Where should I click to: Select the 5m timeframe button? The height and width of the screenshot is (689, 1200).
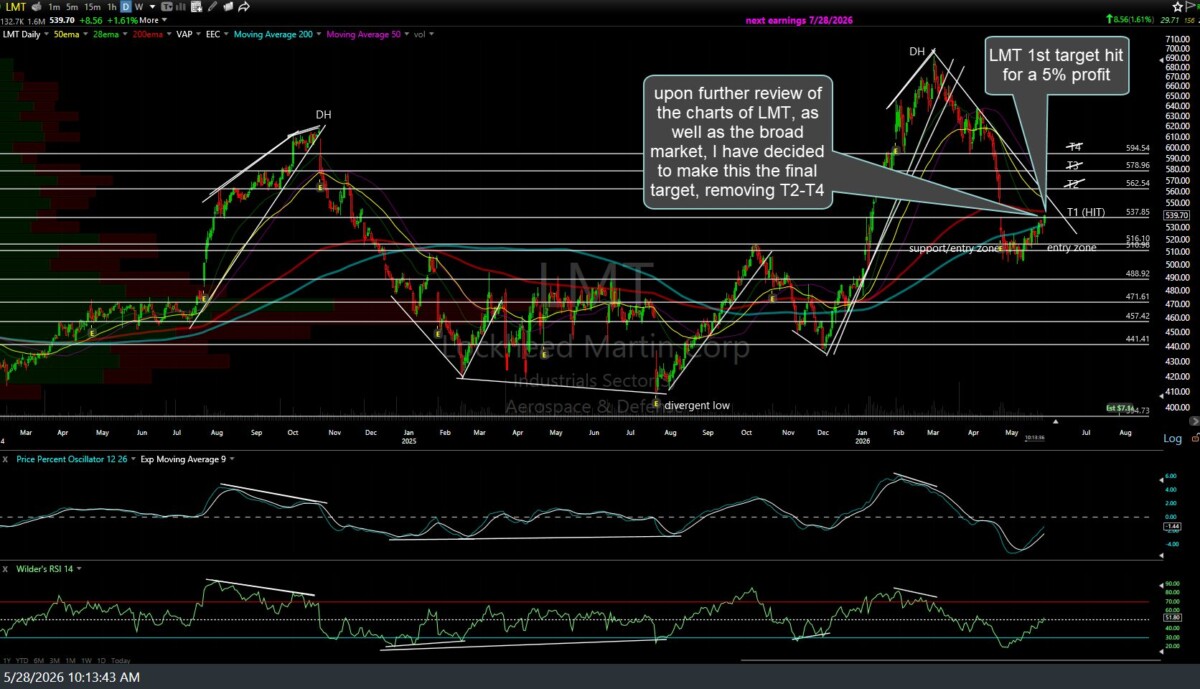pyautogui.click(x=72, y=7)
